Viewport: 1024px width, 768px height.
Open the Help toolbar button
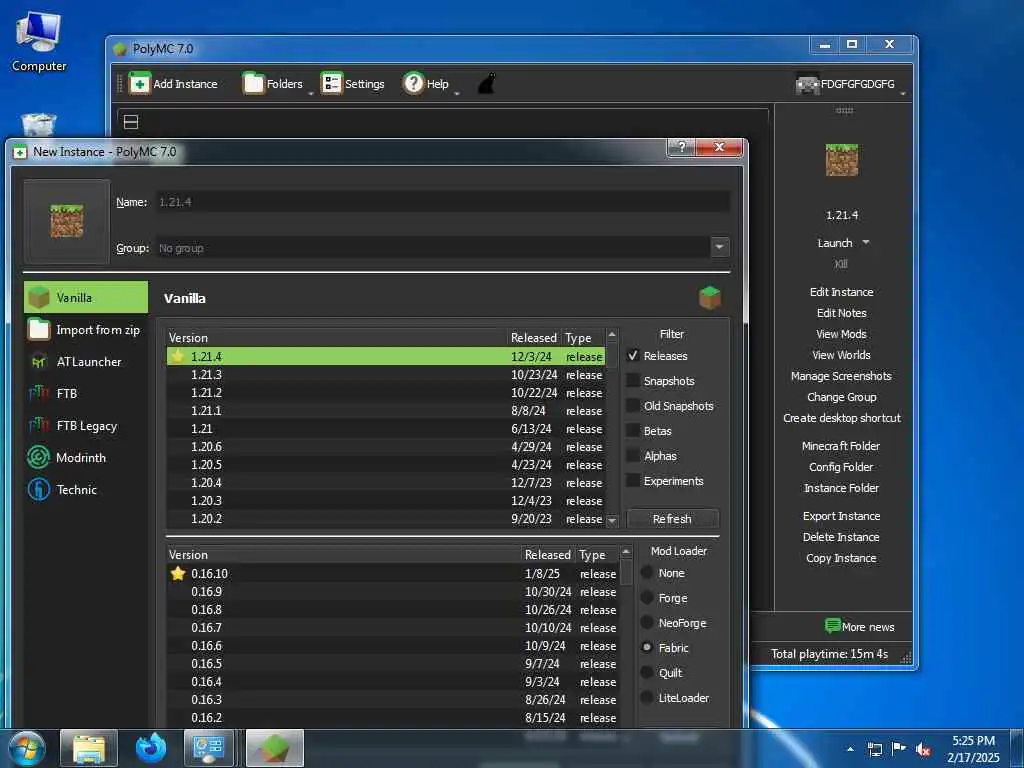tap(426, 84)
